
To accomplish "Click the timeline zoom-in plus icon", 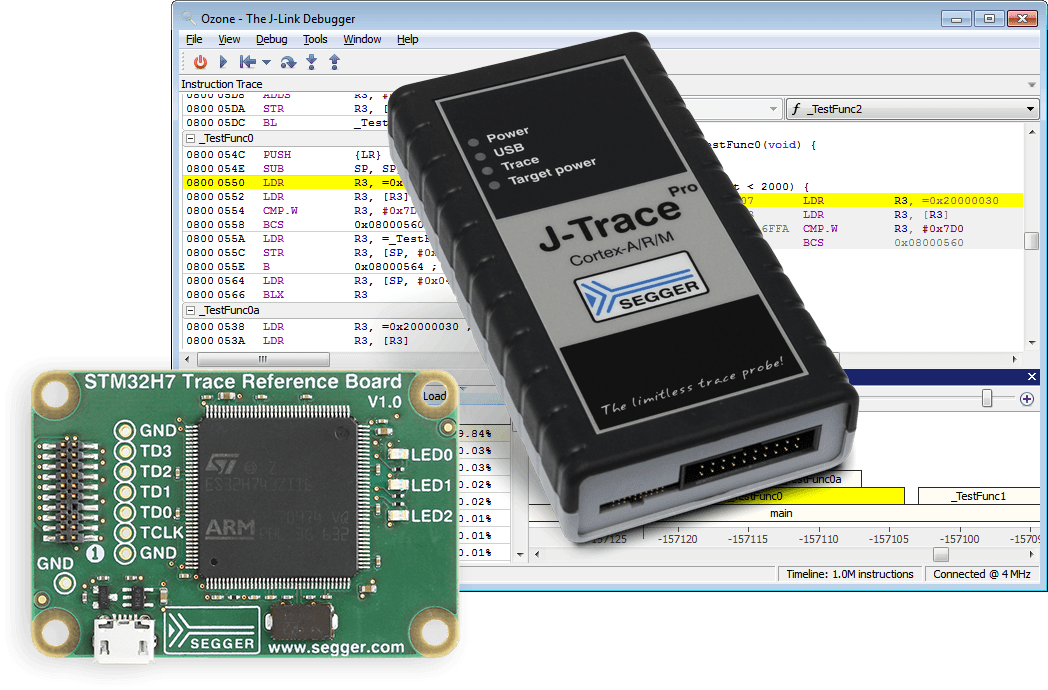I will click(x=1026, y=399).
